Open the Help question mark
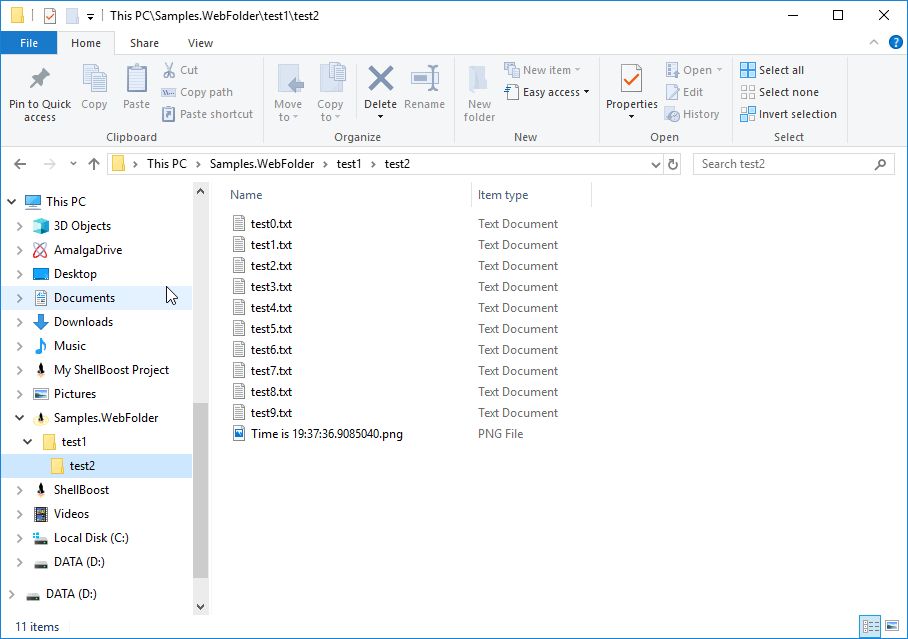Image resolution: width=908 pixels, height=639 pixels. tap(895, 42)
